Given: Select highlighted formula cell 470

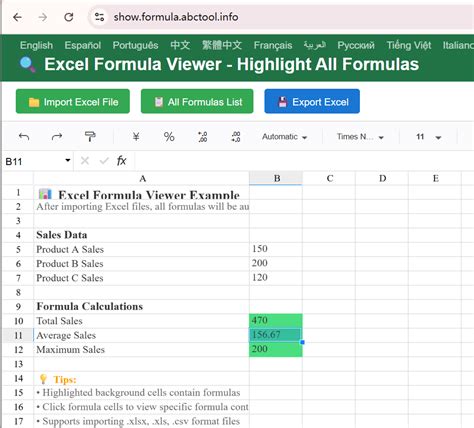Looking at the screenshot, I should (276, 321).
